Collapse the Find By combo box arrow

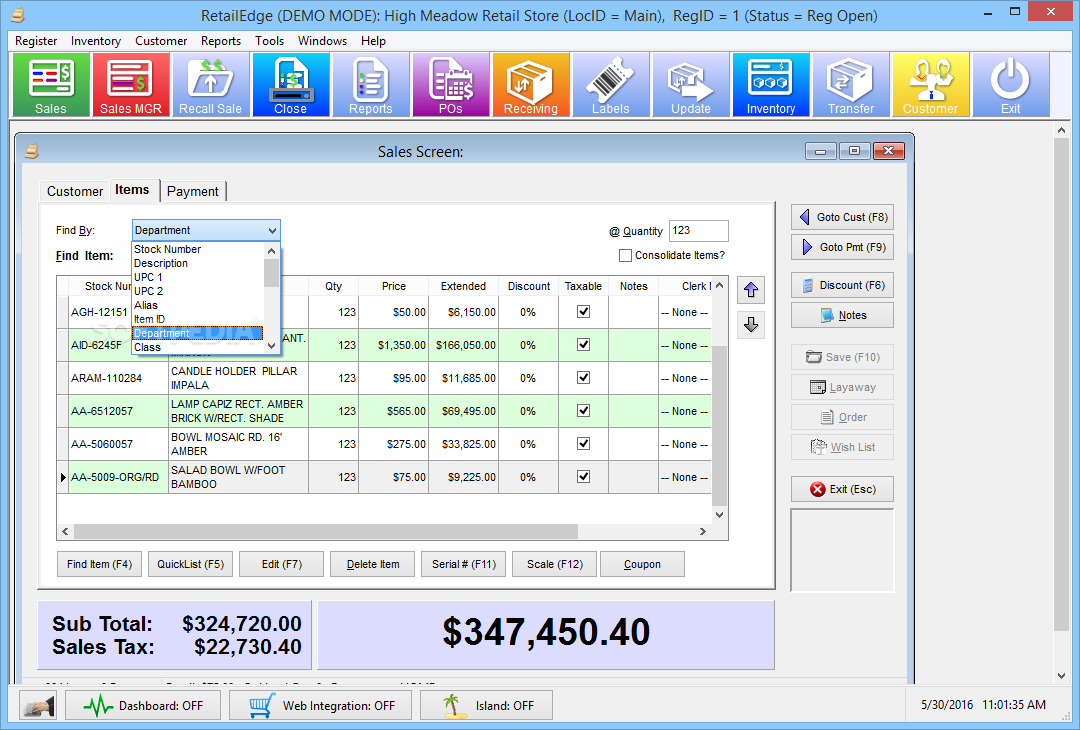(x=272, y=230)
